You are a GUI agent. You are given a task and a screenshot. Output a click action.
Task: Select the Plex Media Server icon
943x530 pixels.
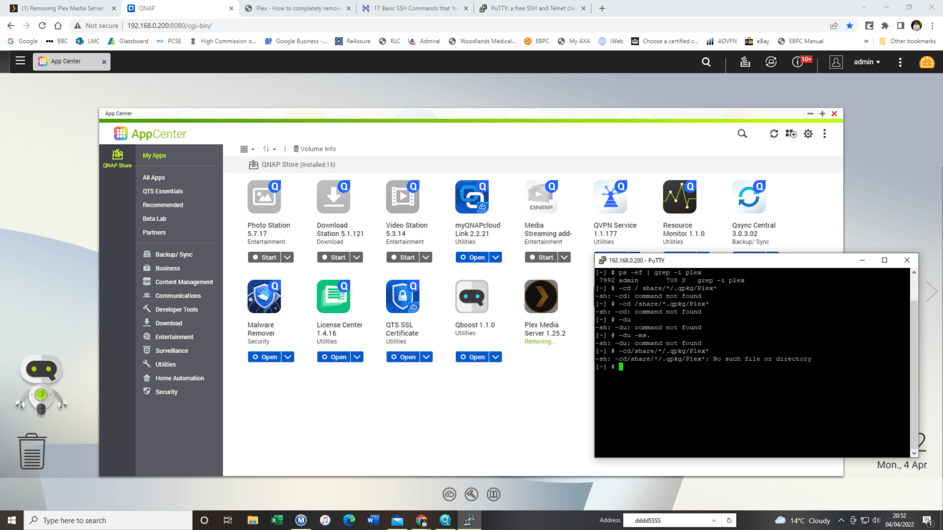[541, 296]
